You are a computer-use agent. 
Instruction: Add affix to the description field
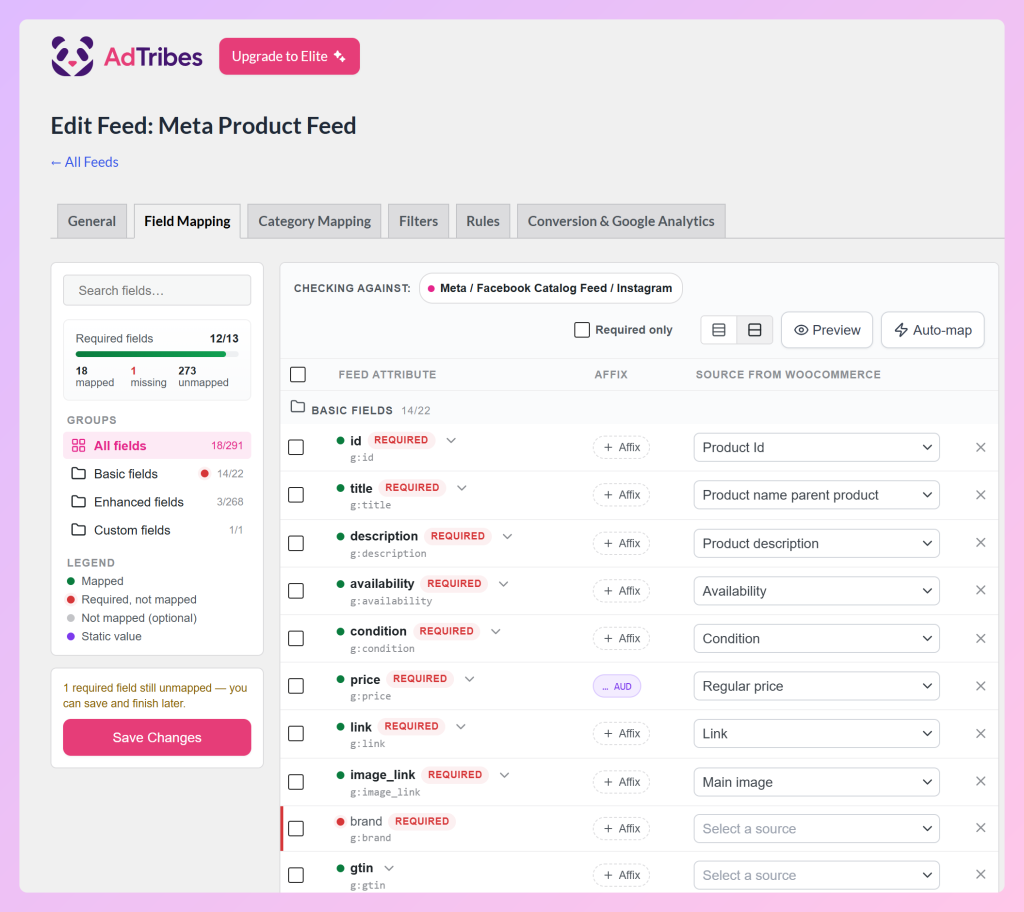tap(621, 544)
